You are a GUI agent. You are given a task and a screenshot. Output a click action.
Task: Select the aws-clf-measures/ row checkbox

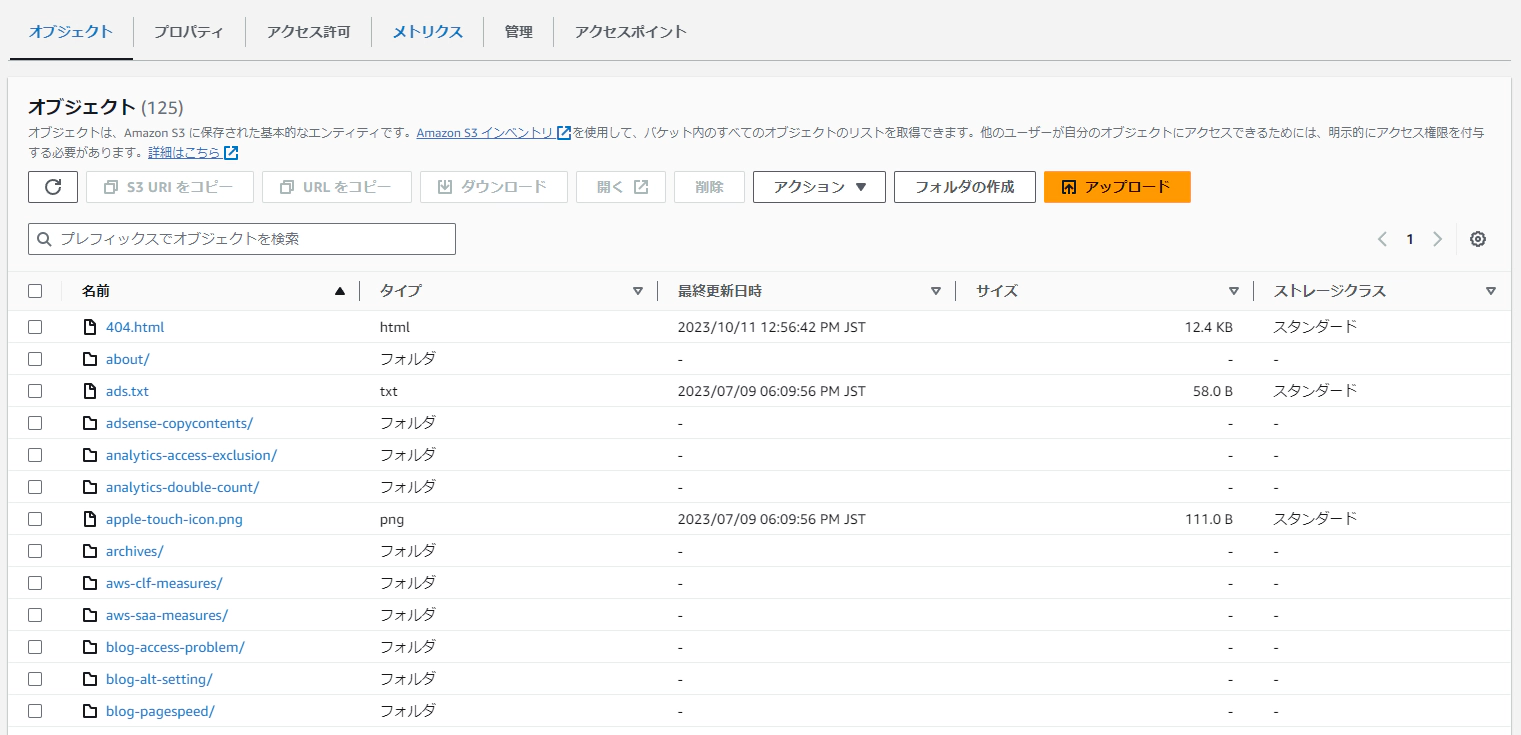tap(35, 583)
